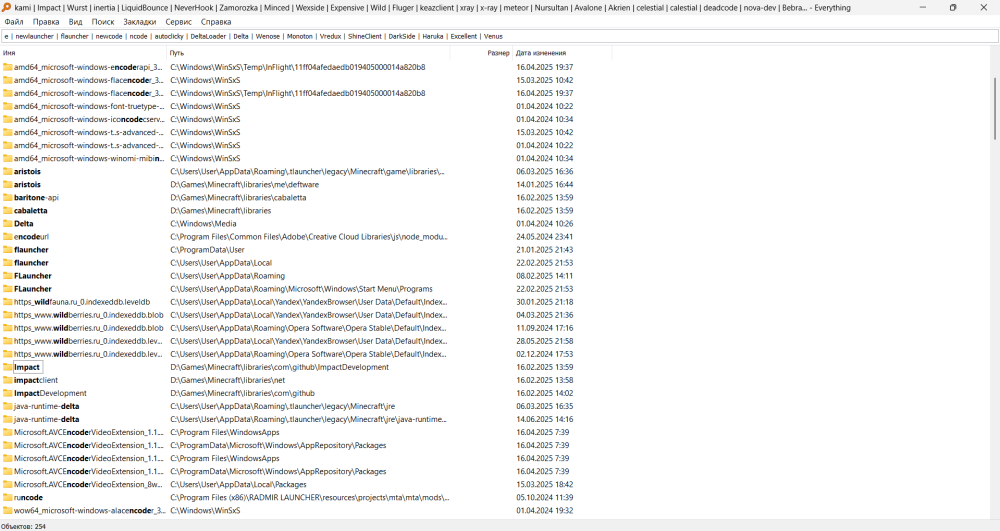The image size is (1000, 531).
Task: Open the Справка menu
Action: pos(216,22)
